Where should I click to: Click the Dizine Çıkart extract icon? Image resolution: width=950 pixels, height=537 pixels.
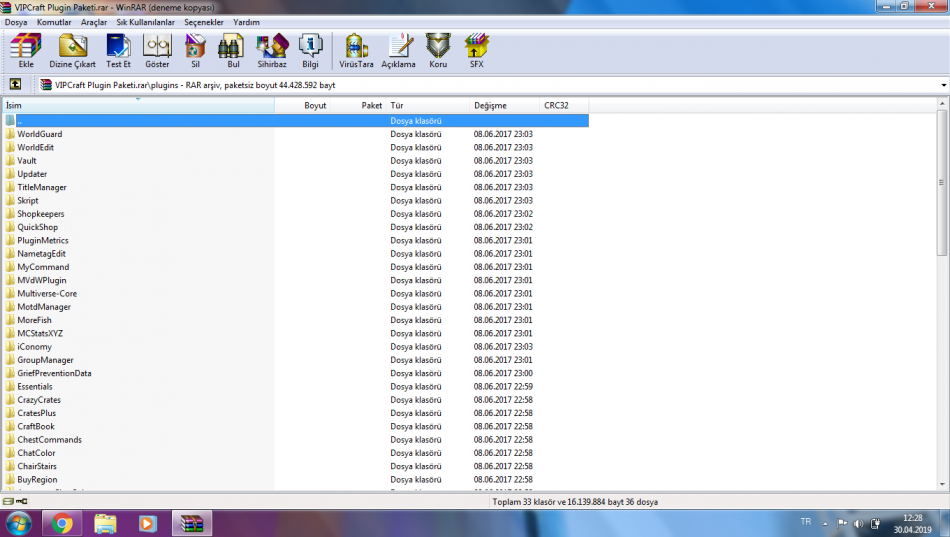click(x=73, y=51)
